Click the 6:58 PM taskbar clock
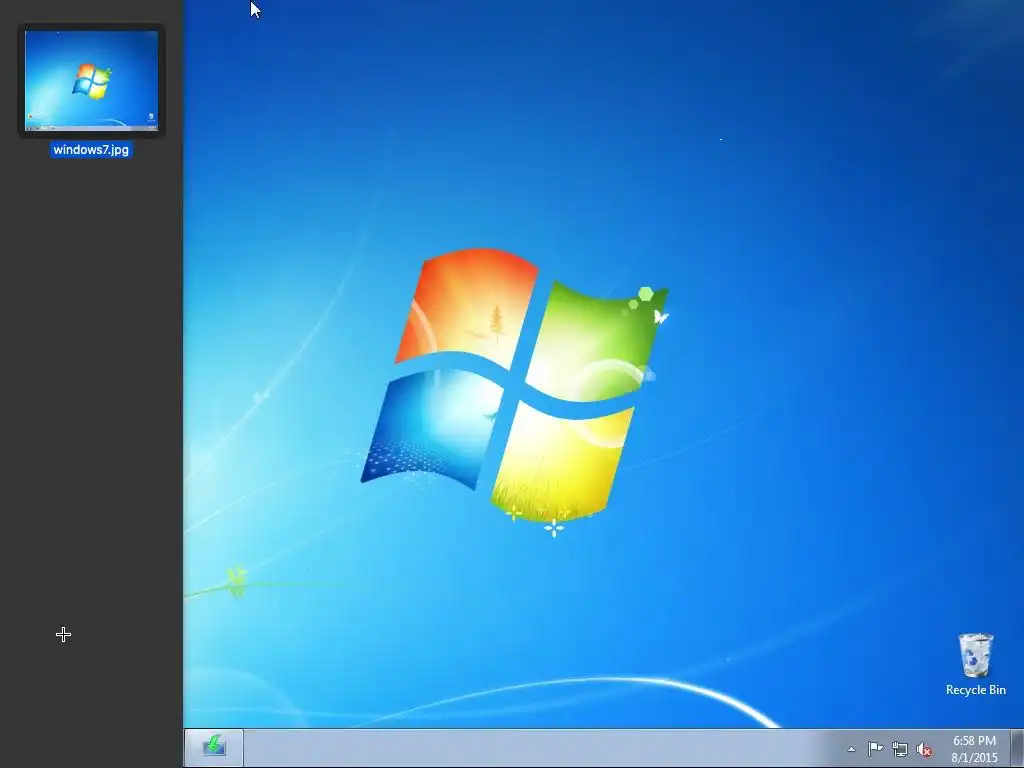Viewport: 1024px width, 768px height. coord(974,741)
